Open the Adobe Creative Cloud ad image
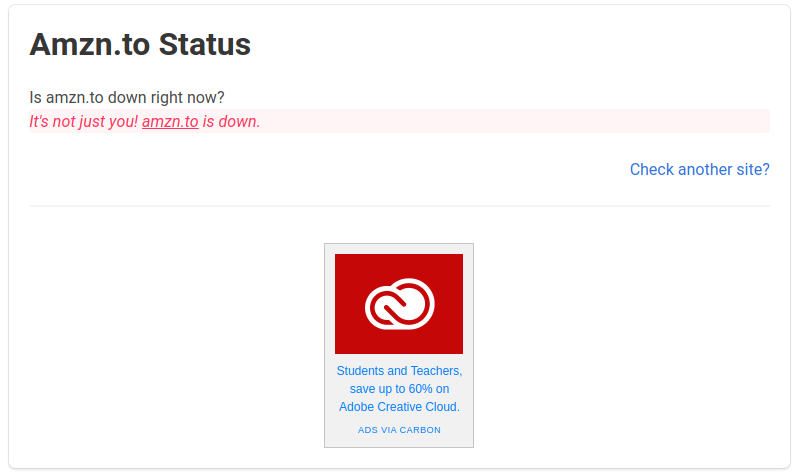This screenshot has height=474, width=798. tap(399, 304)
